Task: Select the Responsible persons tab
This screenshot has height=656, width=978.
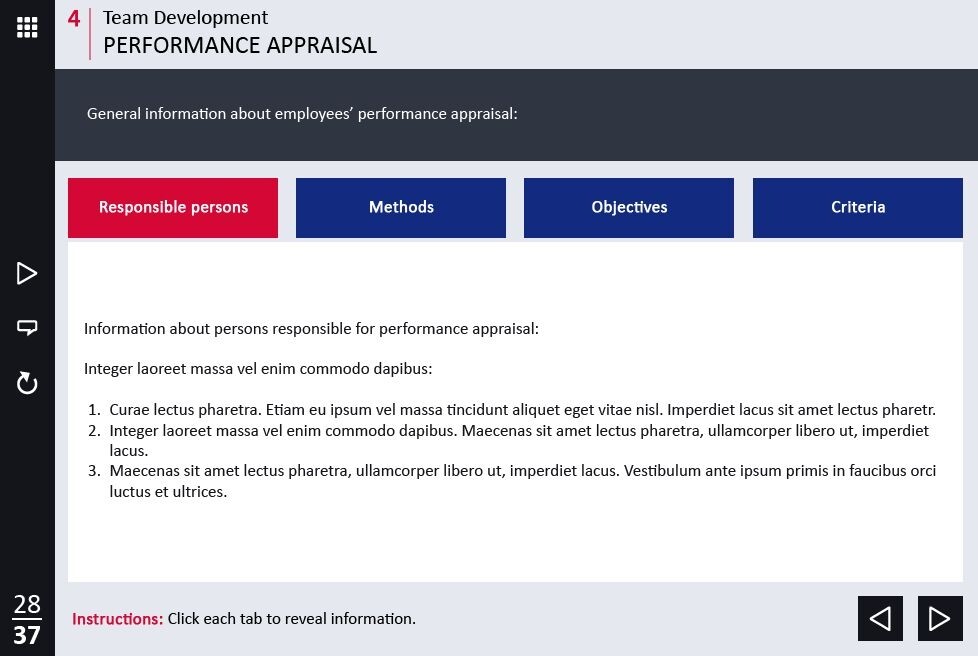Action: coord(173,208)
